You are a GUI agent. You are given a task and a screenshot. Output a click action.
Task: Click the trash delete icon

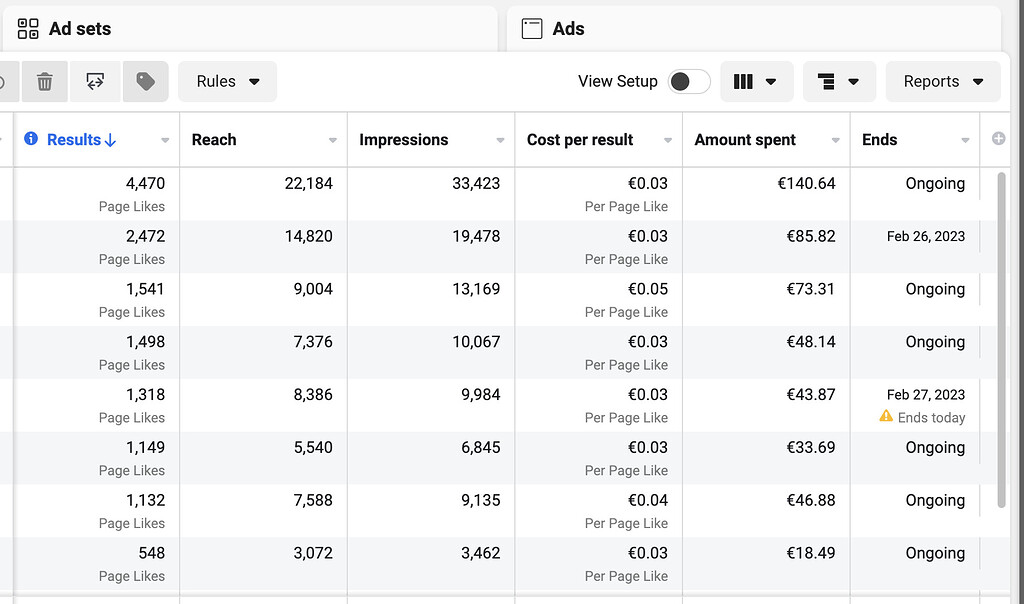44,82
